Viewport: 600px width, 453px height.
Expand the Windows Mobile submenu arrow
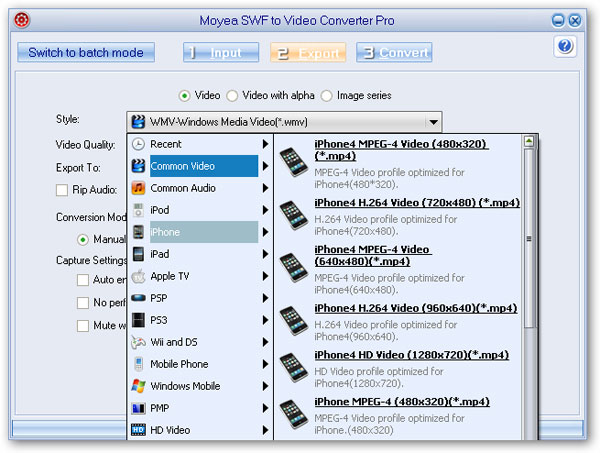click(265, 386)
